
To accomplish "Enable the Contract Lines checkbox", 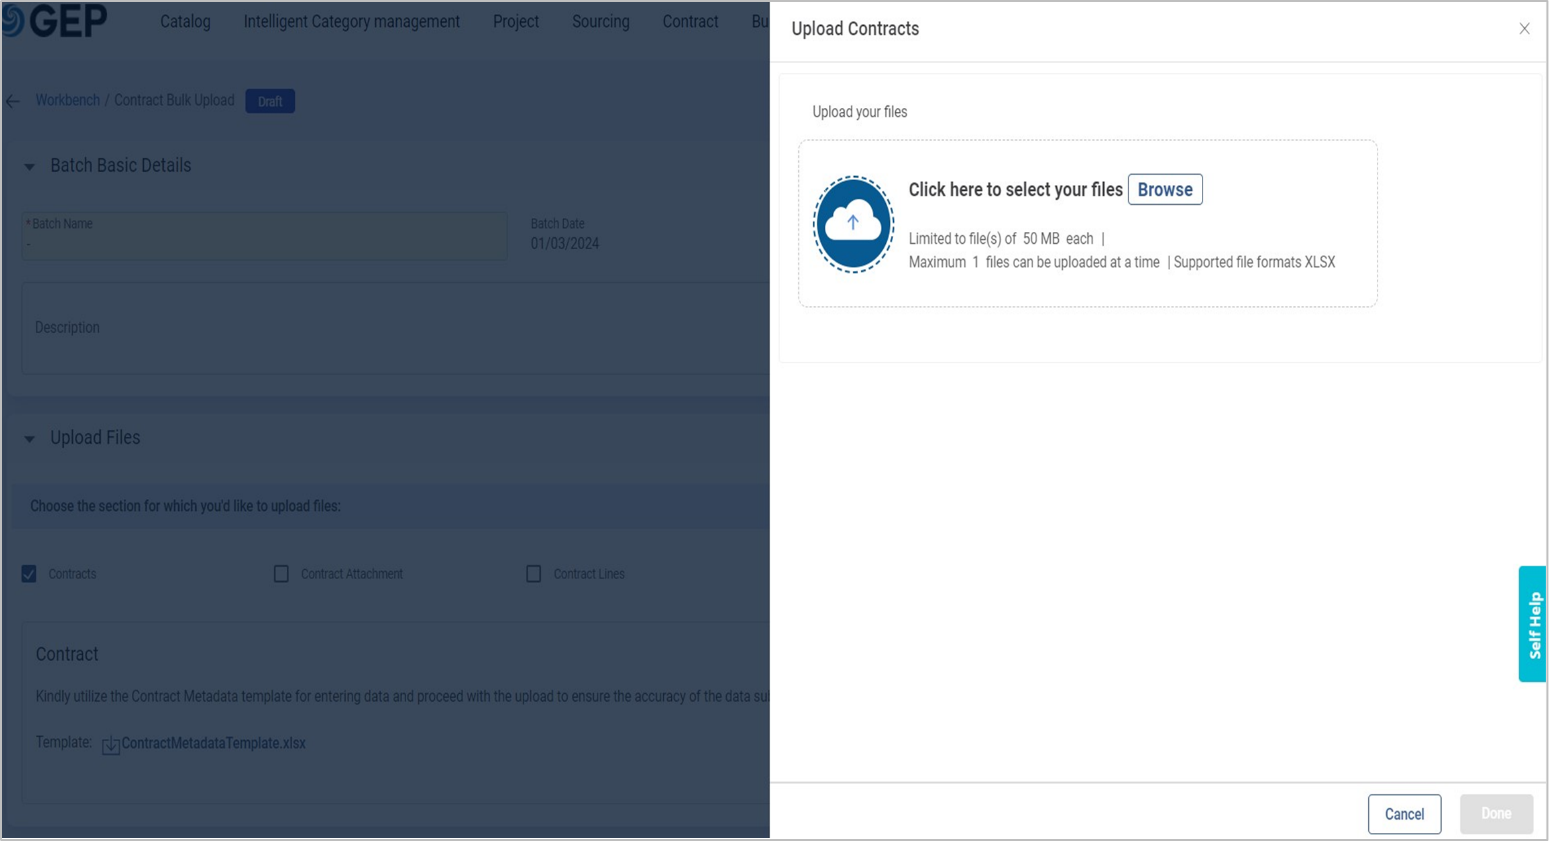I will pyautogui.click(x=534, y=574).
